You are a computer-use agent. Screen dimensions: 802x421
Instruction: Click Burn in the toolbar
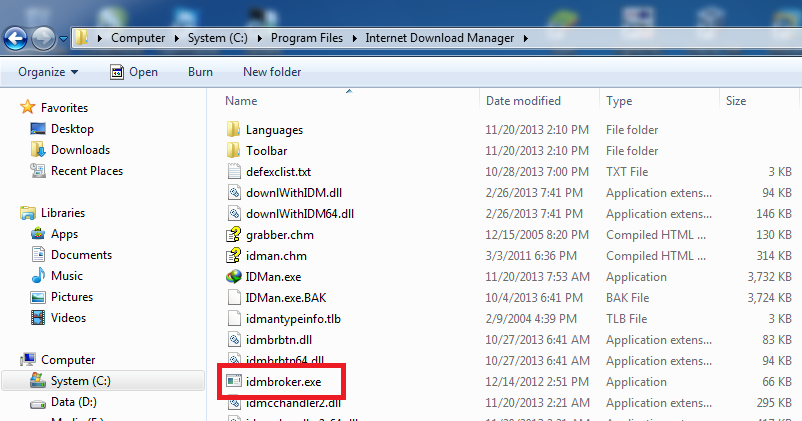click(200, 72)
